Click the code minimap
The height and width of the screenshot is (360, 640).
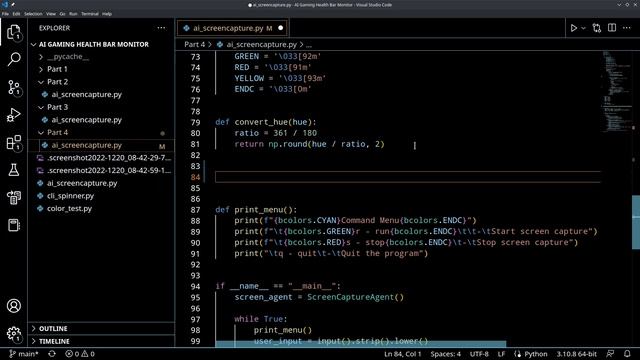point(616,92)
